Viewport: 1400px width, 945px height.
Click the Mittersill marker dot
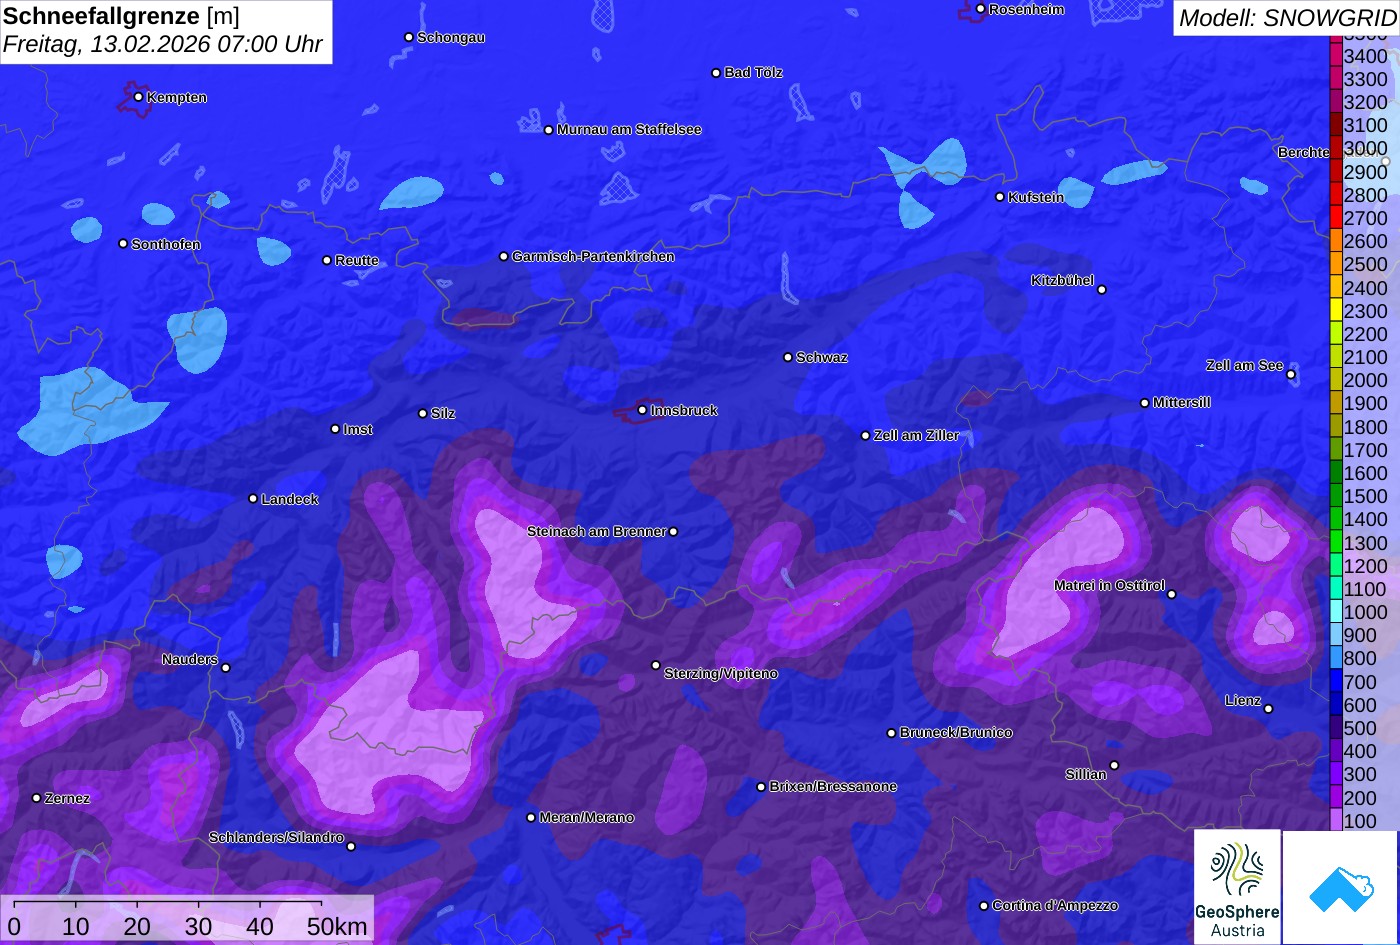click(1144, 403)
